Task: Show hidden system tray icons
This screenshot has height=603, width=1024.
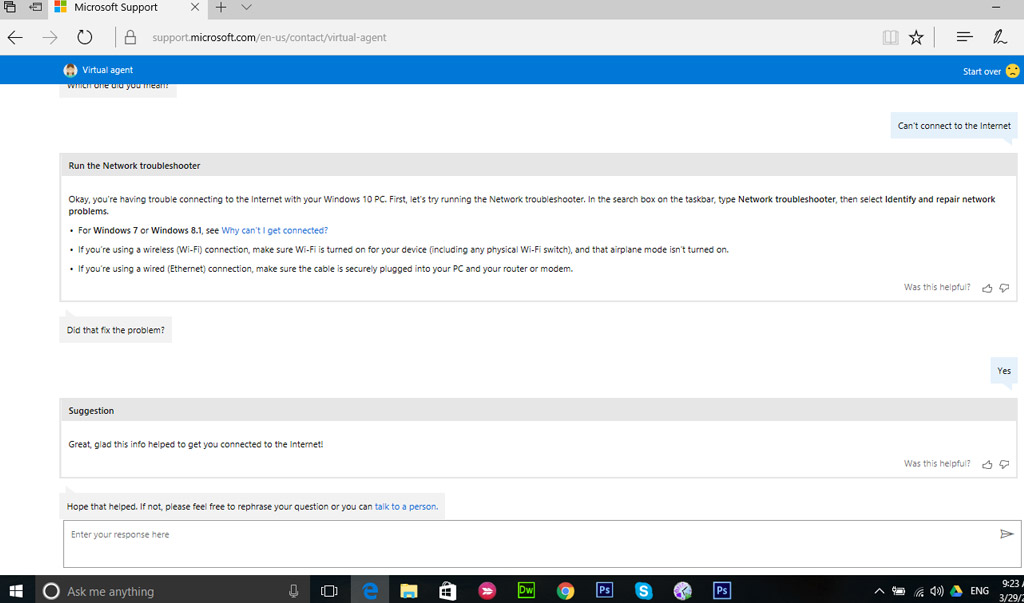Action: [879, 591]
